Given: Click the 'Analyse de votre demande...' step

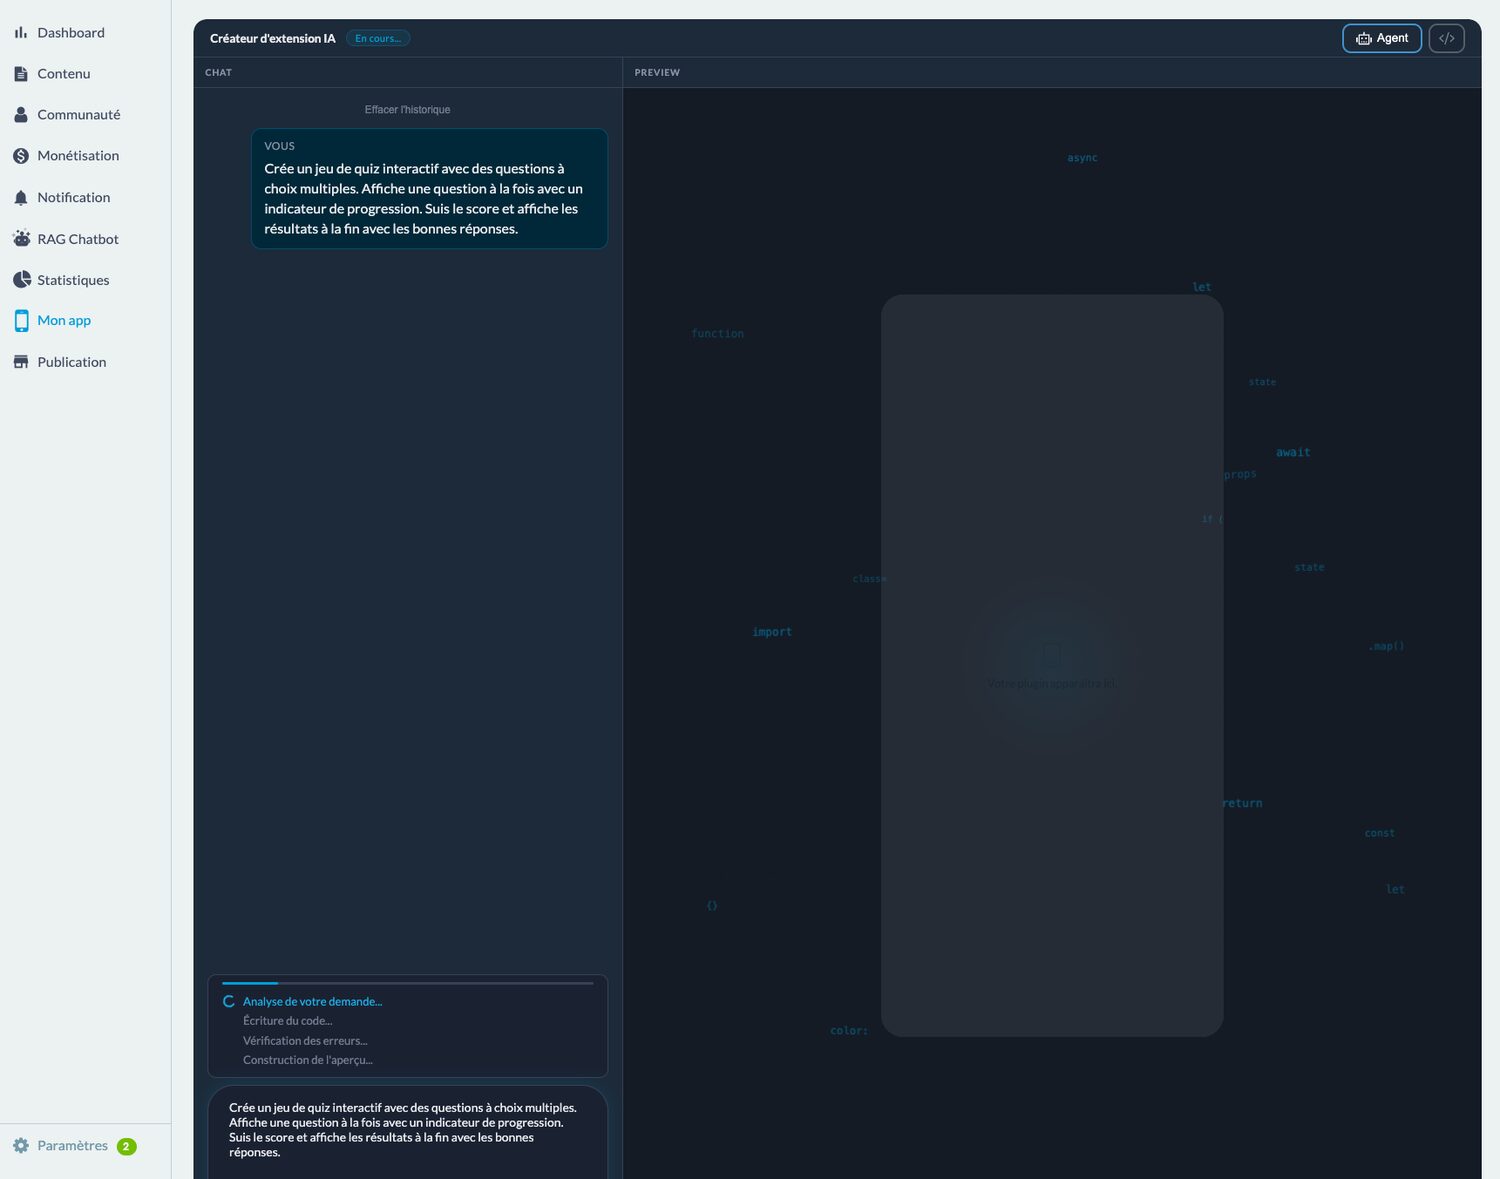Looking at the screenshot, I should coord(312,1002).
